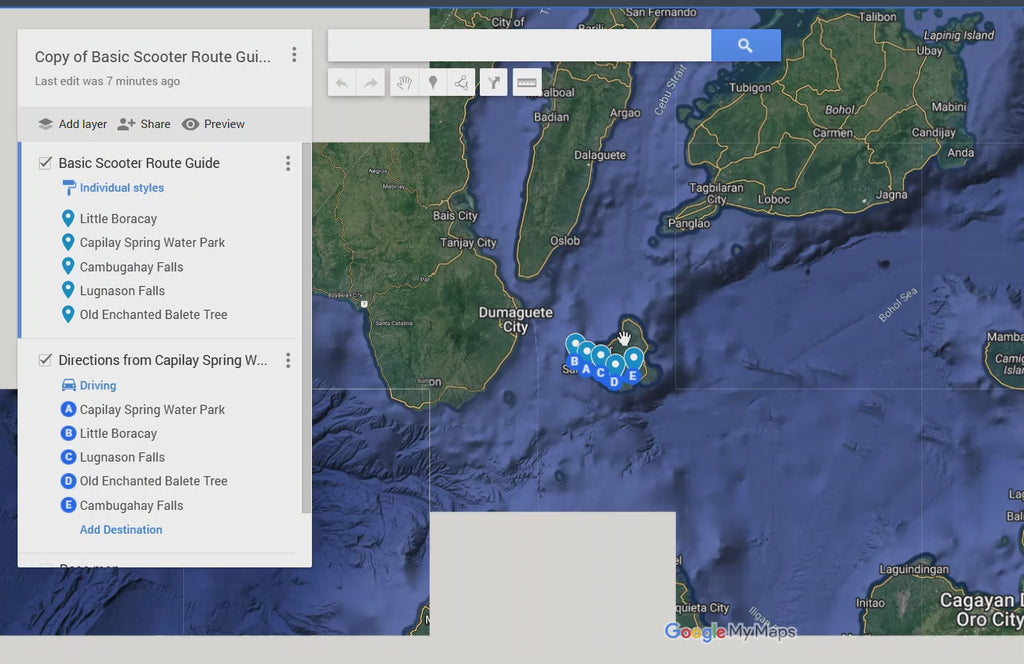This screenshot has height=664, width=1024.
Task: Click Last edit was 7 minutes ago
Action: click(x=107, y=82)
